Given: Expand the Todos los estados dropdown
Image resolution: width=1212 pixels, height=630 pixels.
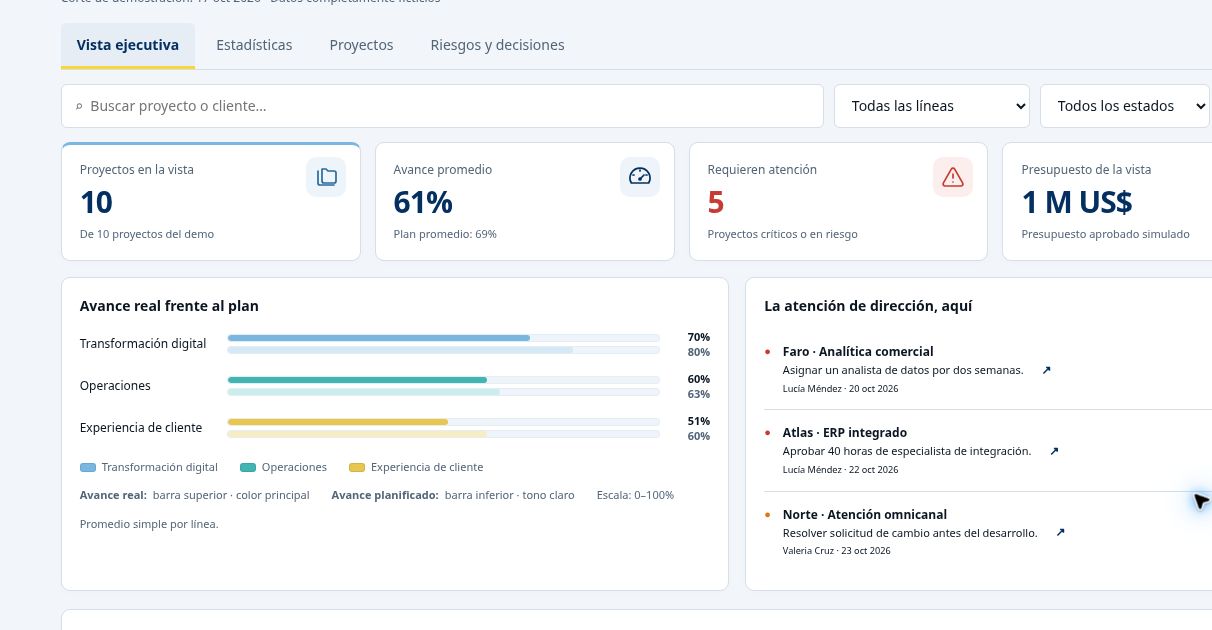Looking at the screenshot, I should click(1125, 106).
